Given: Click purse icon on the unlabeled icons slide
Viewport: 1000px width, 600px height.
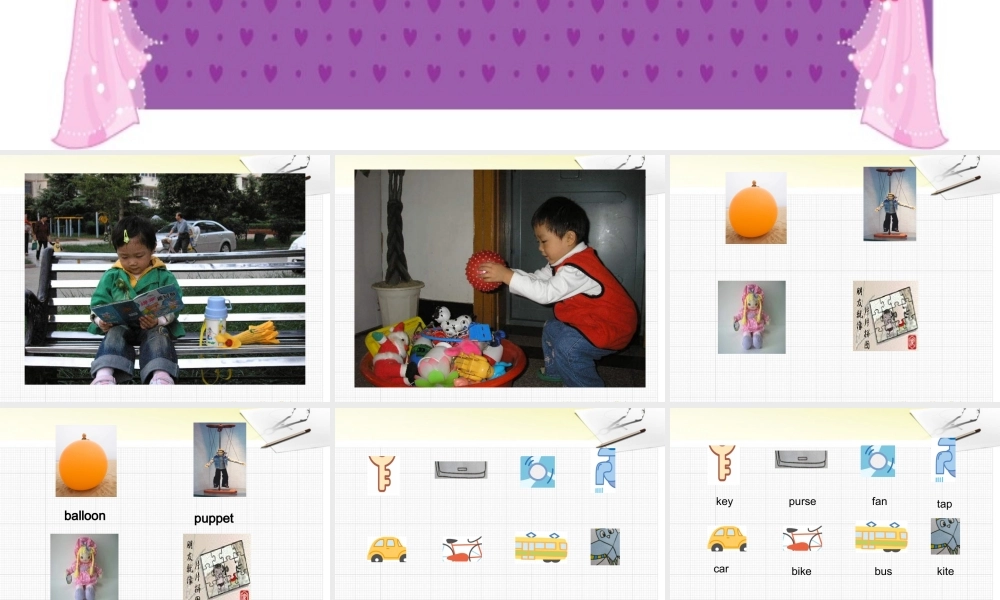Looking at the screenshot, I should click(x=461, y=470).
